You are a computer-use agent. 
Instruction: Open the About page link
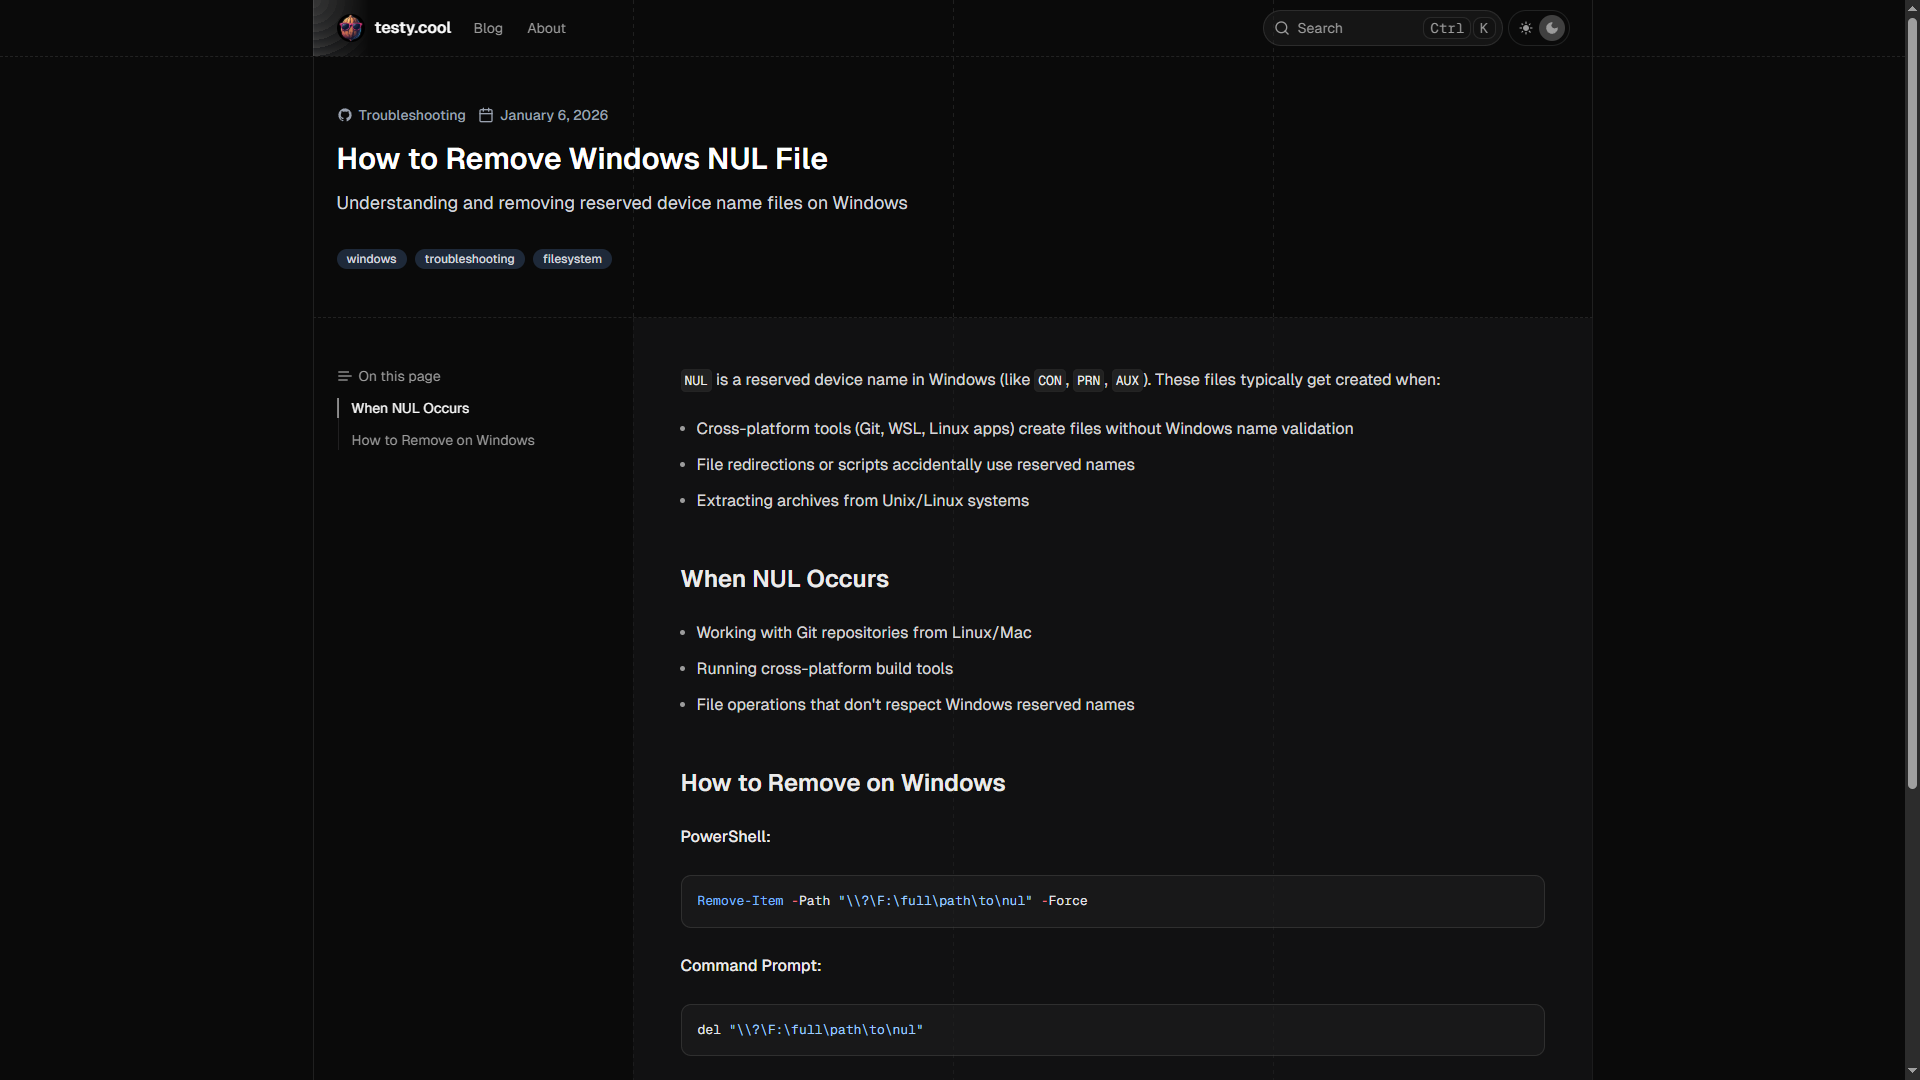[x=546, y=28]
